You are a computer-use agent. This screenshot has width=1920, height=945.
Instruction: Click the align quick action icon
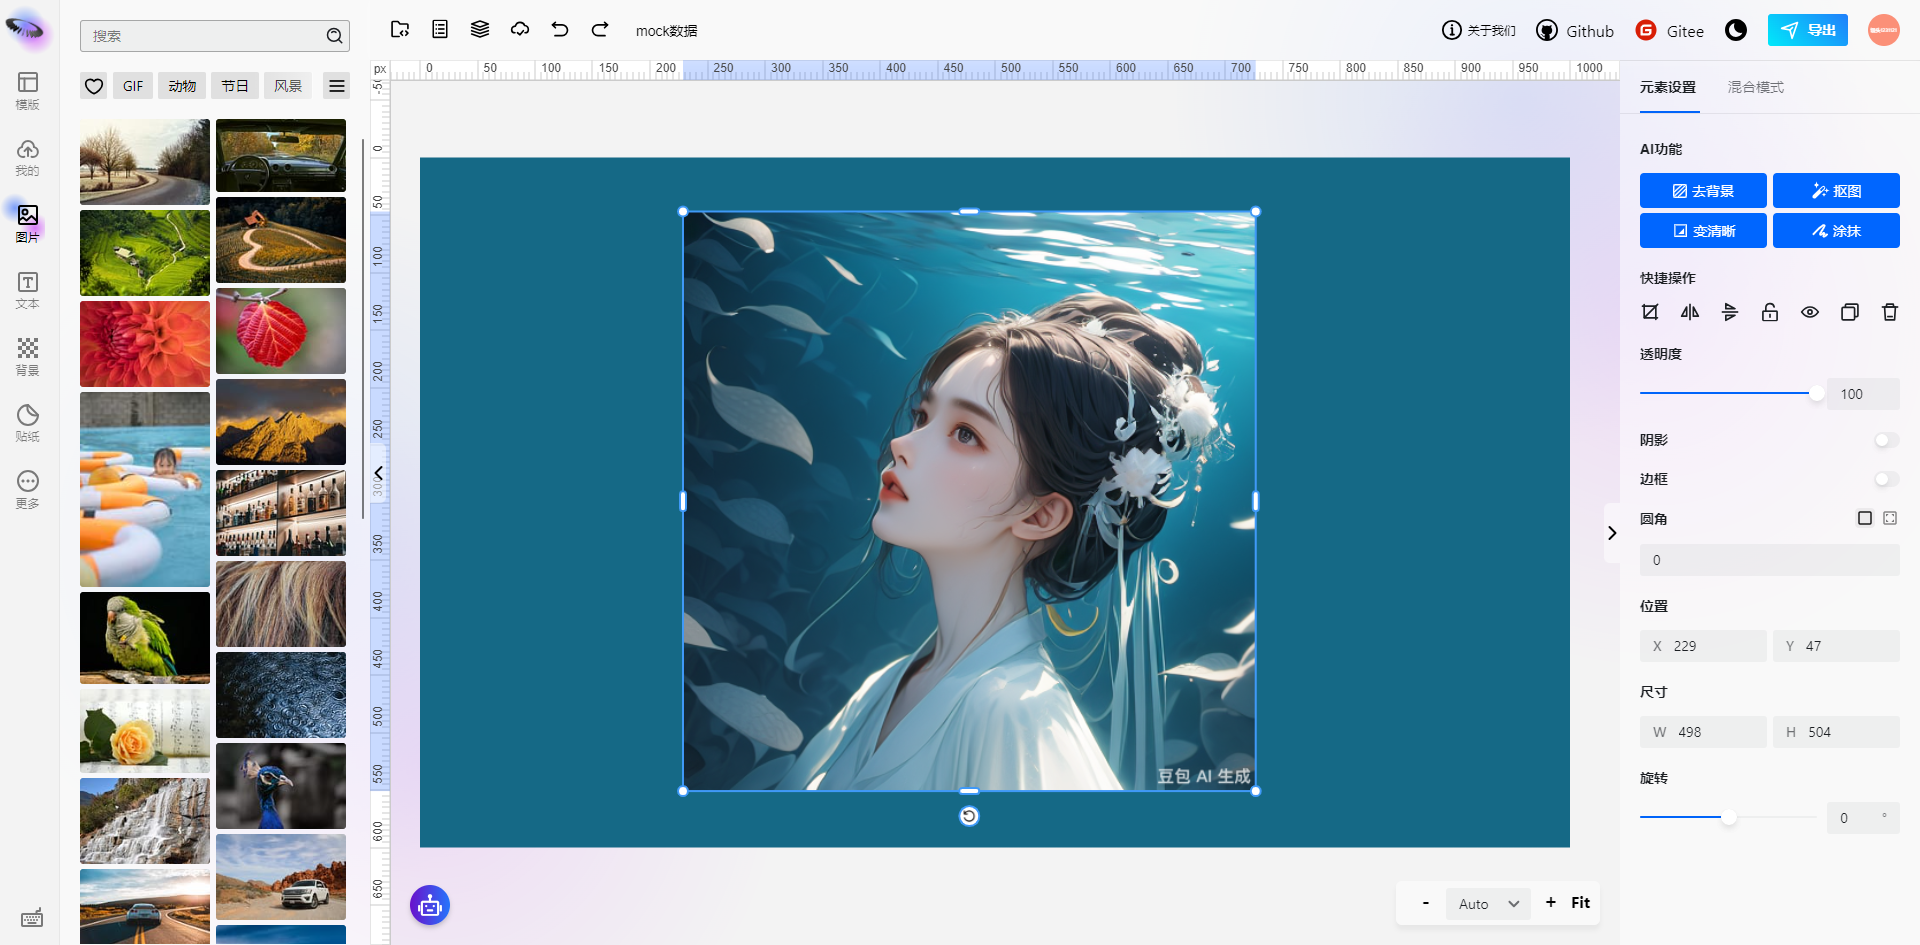point(1730,312)
